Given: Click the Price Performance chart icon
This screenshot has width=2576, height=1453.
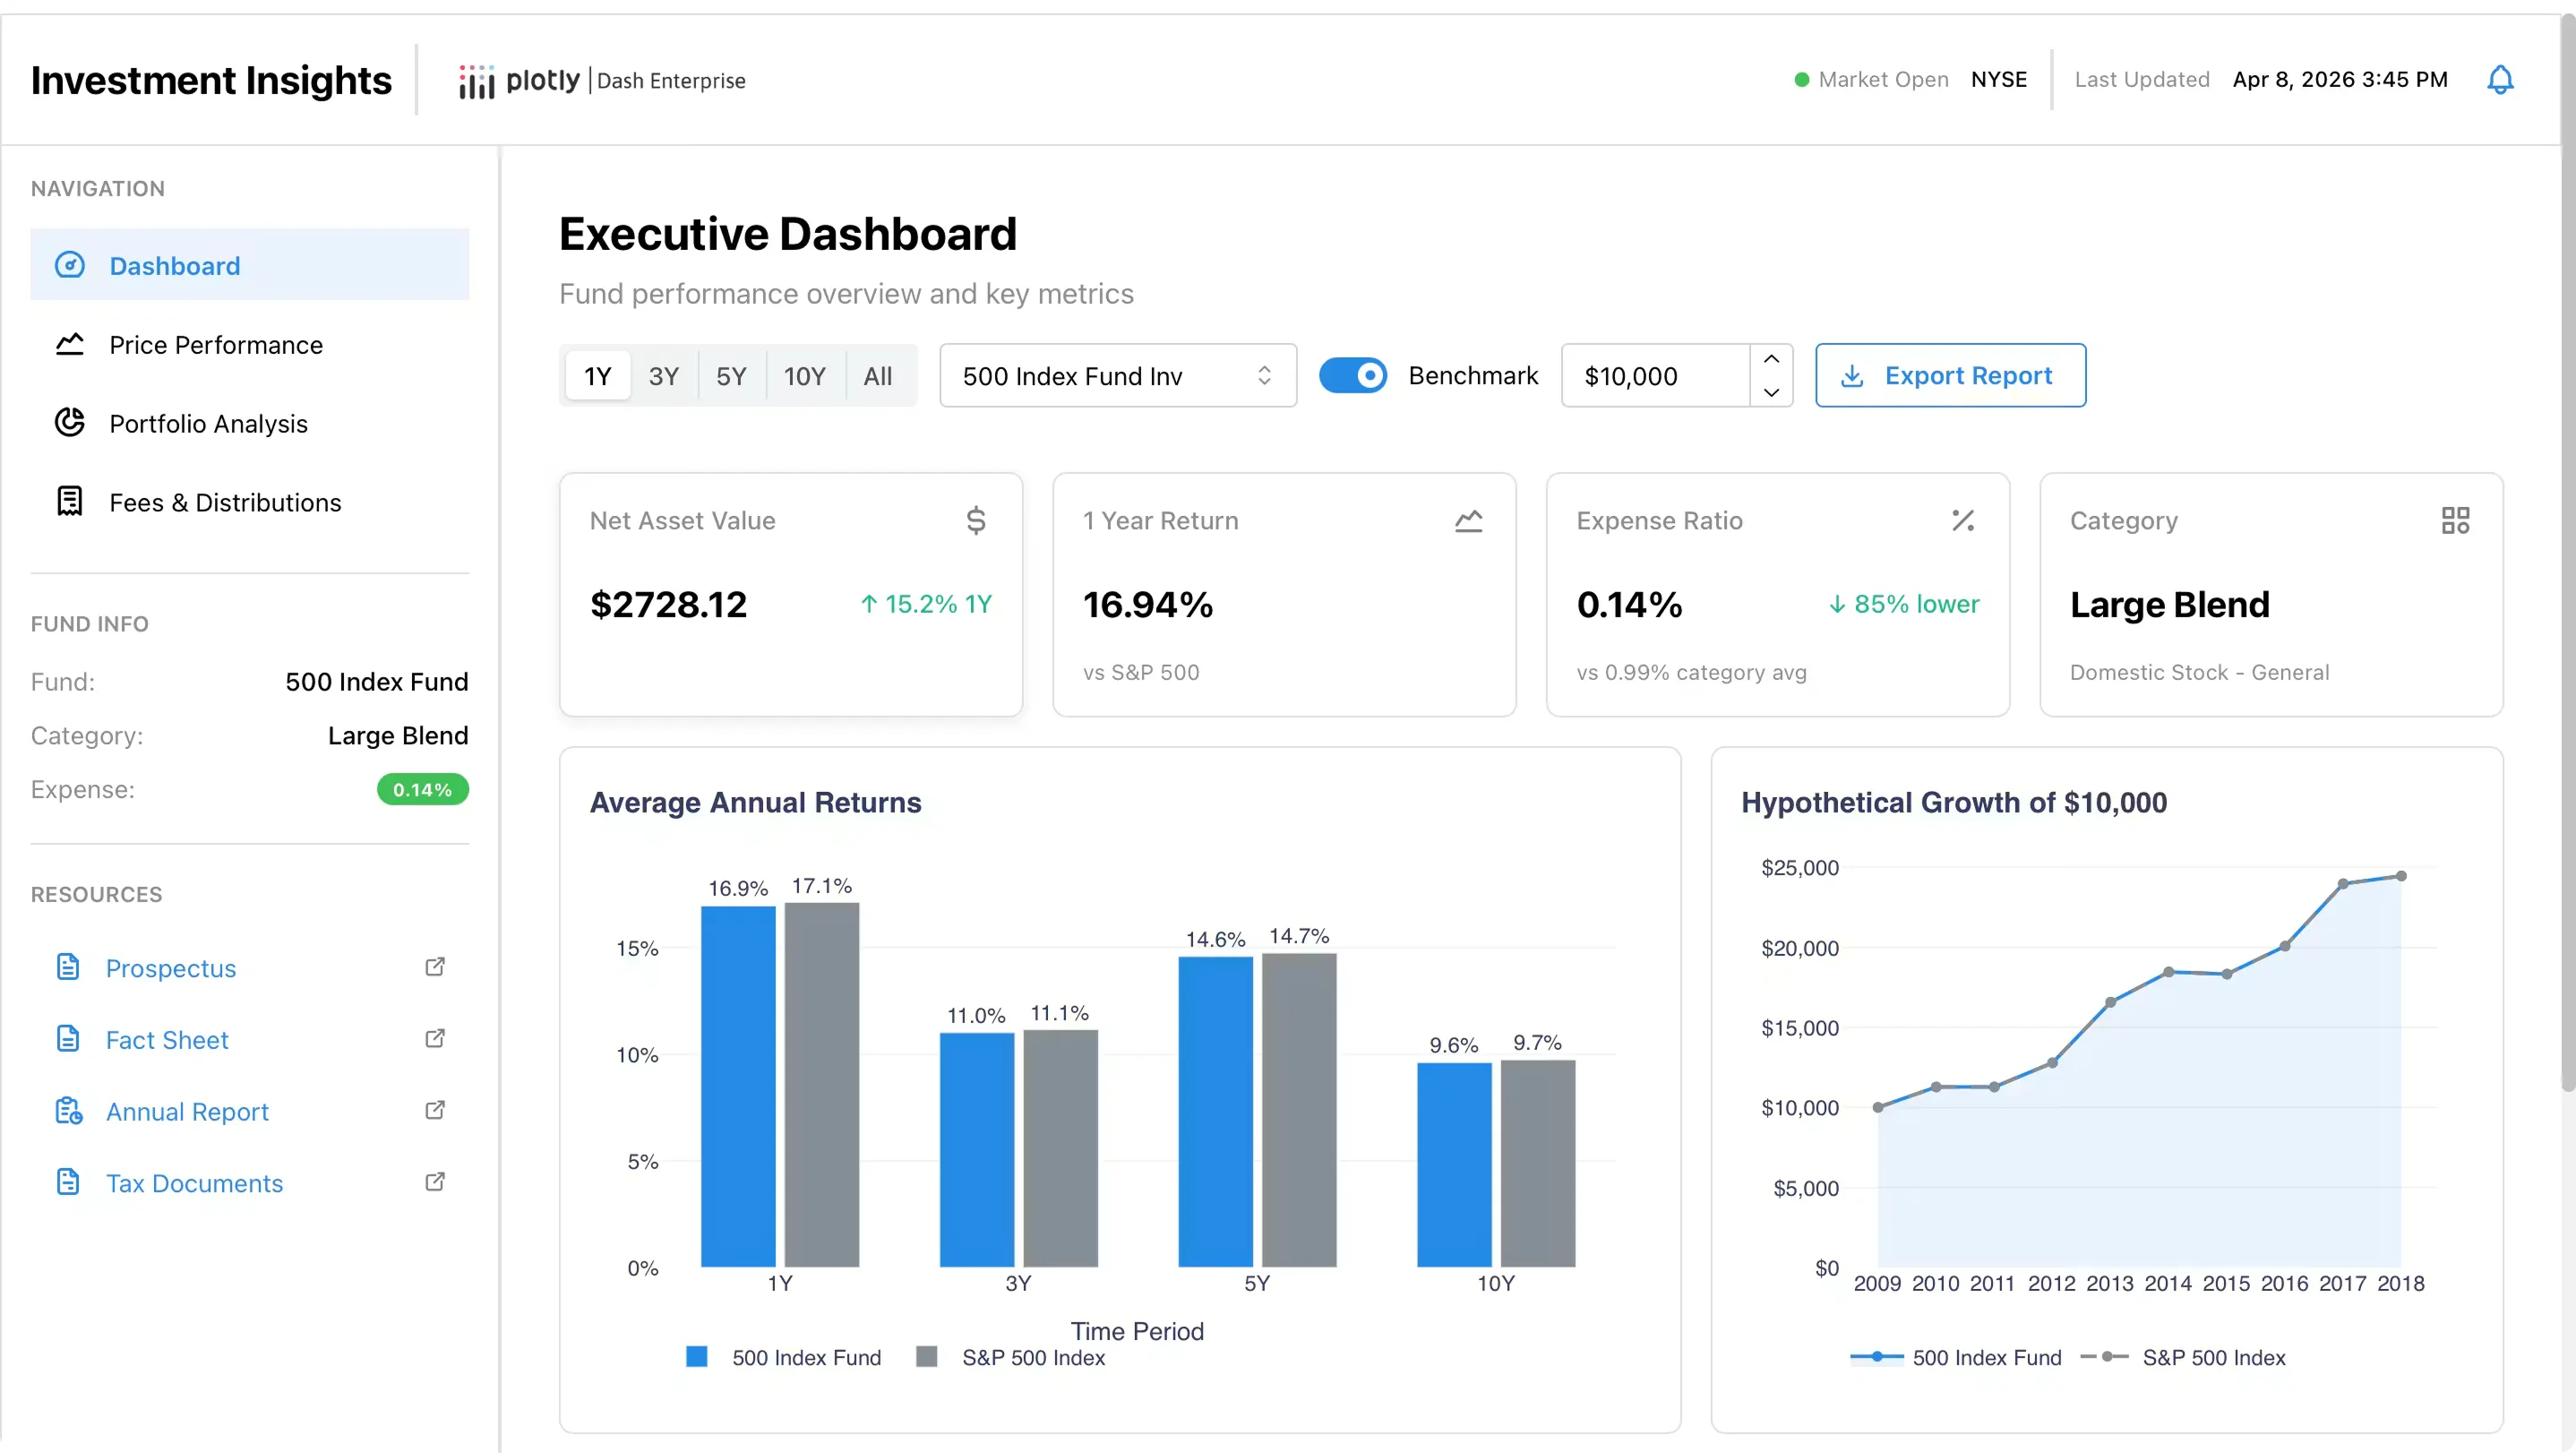Looking at the screenshot, I should pos(69,344).
